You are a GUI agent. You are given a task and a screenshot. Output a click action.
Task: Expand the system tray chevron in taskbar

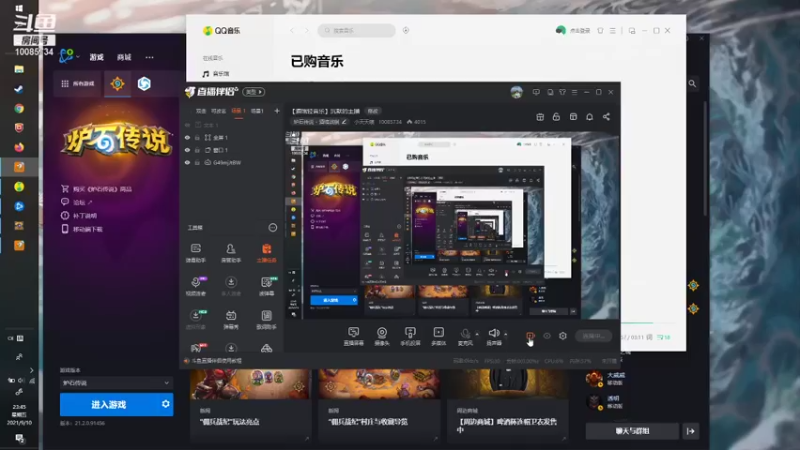[x=31, y=370]
